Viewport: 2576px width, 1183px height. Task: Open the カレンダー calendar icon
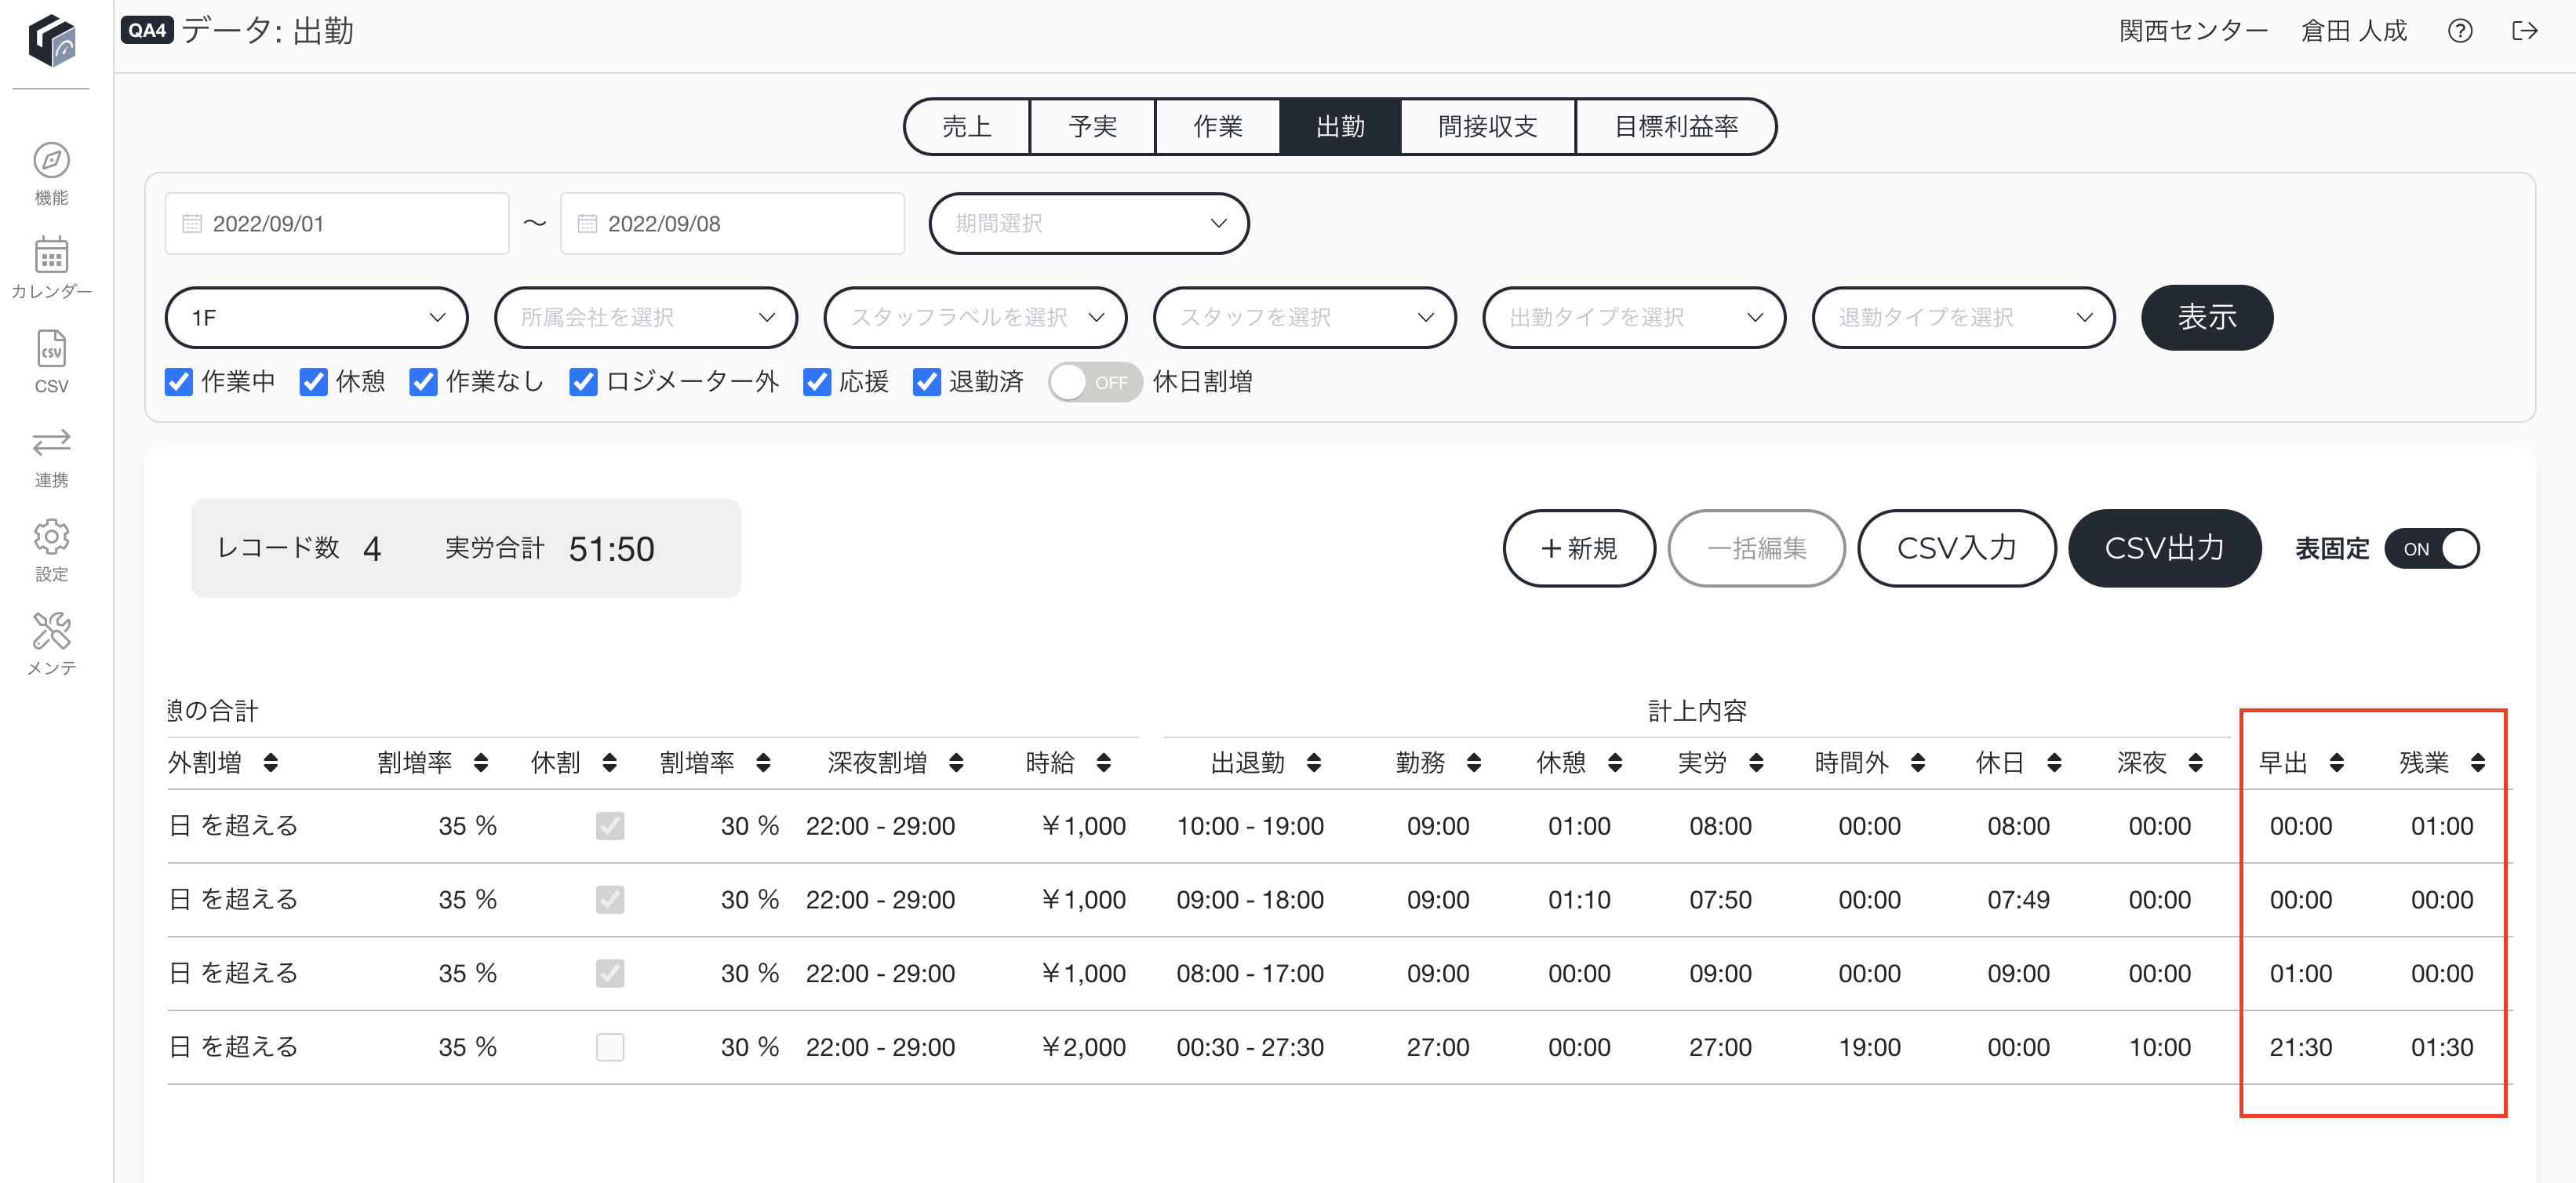click(51, 255)
